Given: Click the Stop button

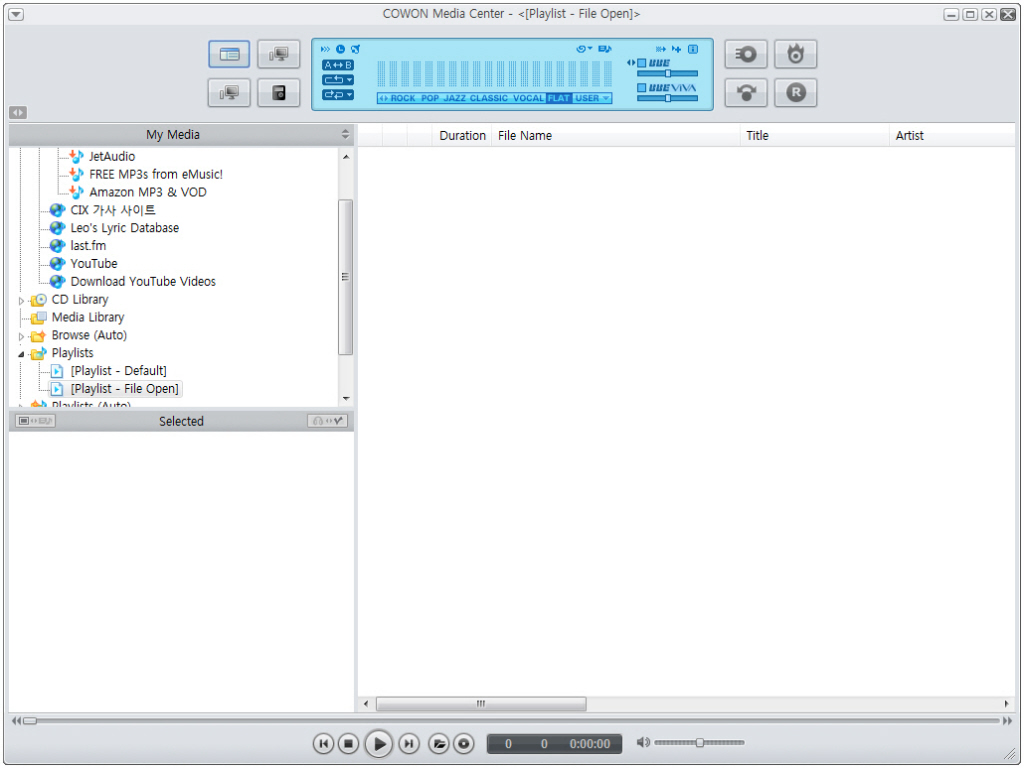Looking at the screenshot, I should (x=349, y=743).
